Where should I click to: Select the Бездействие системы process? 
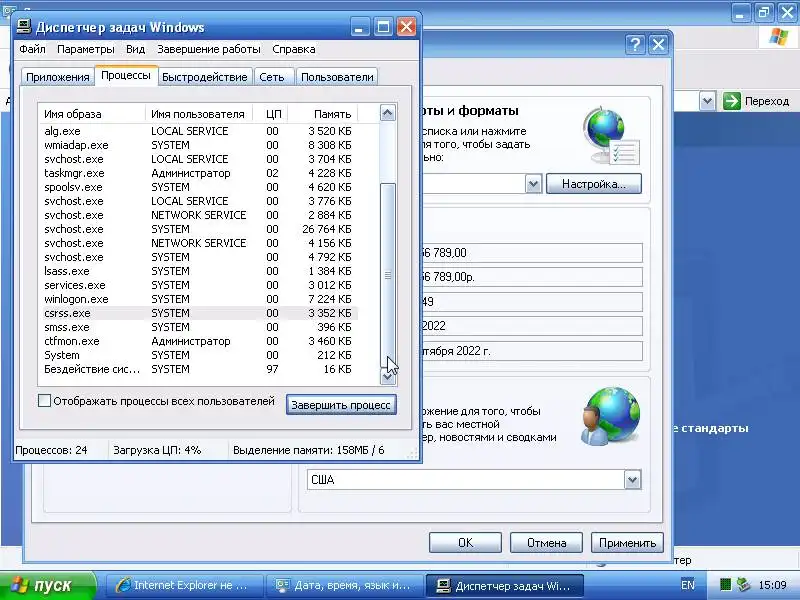pyautogui.click(x=199, y=369)
